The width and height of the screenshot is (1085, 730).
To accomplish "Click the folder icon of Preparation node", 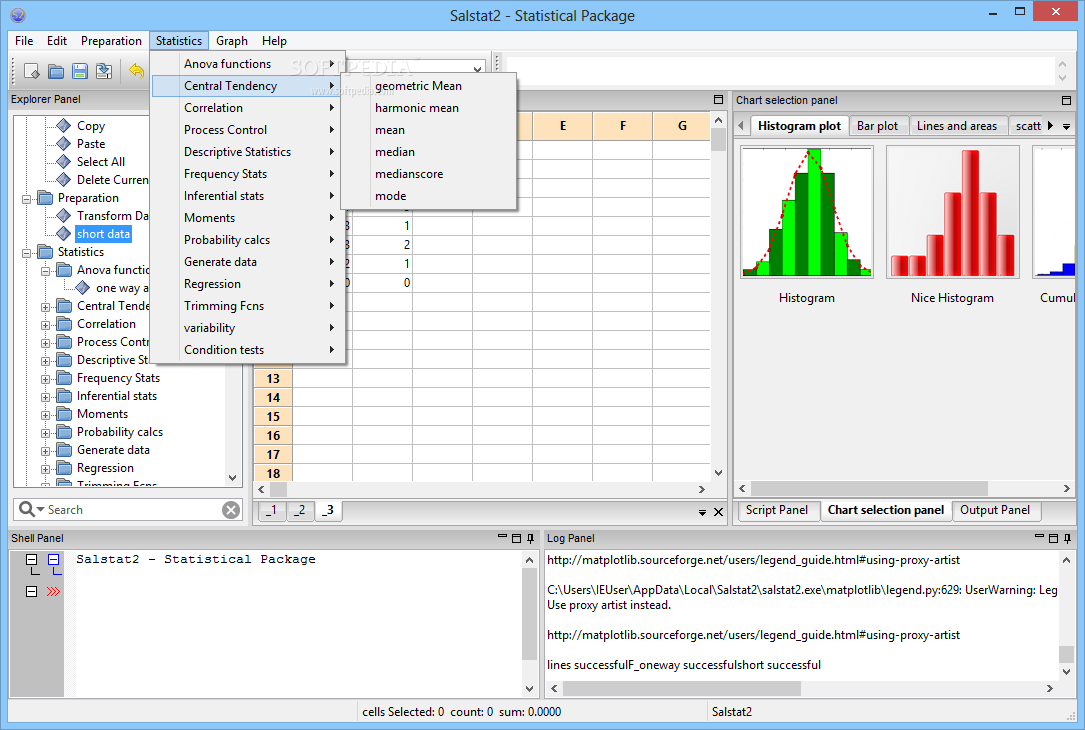I will (45, 198).
